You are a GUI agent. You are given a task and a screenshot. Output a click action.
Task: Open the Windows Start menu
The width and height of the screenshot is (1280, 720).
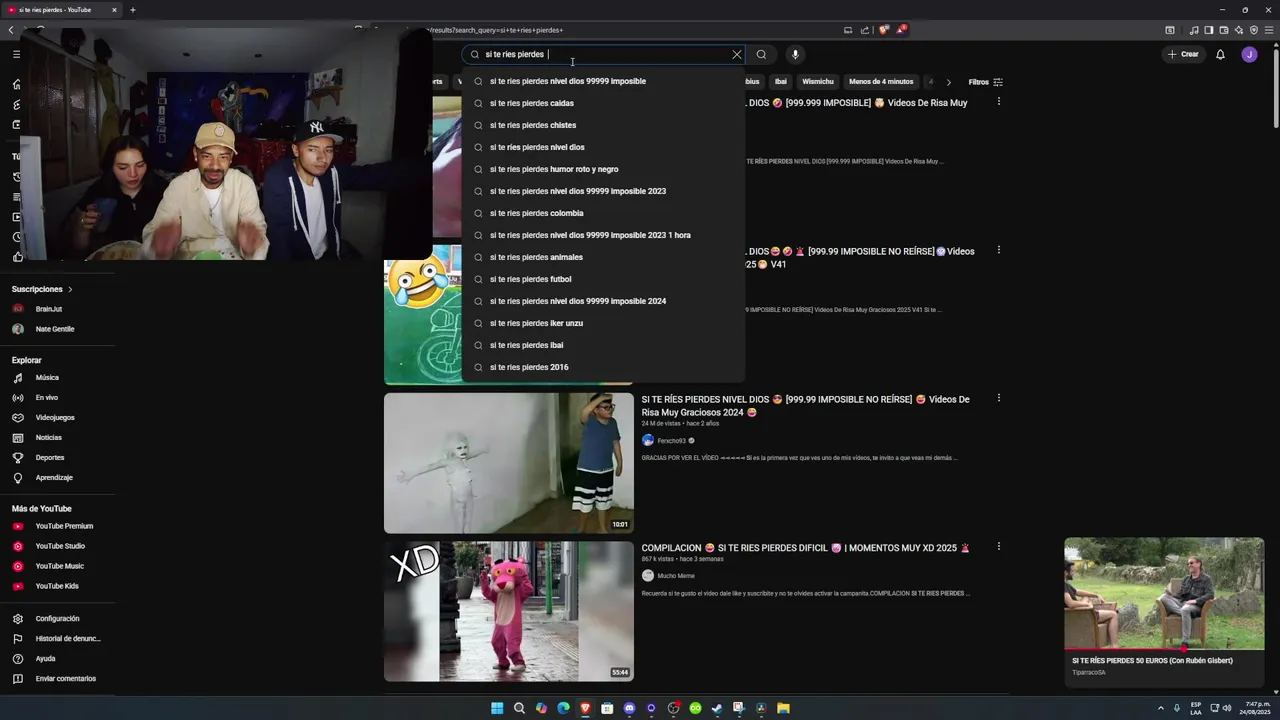[x=497, y=708]
